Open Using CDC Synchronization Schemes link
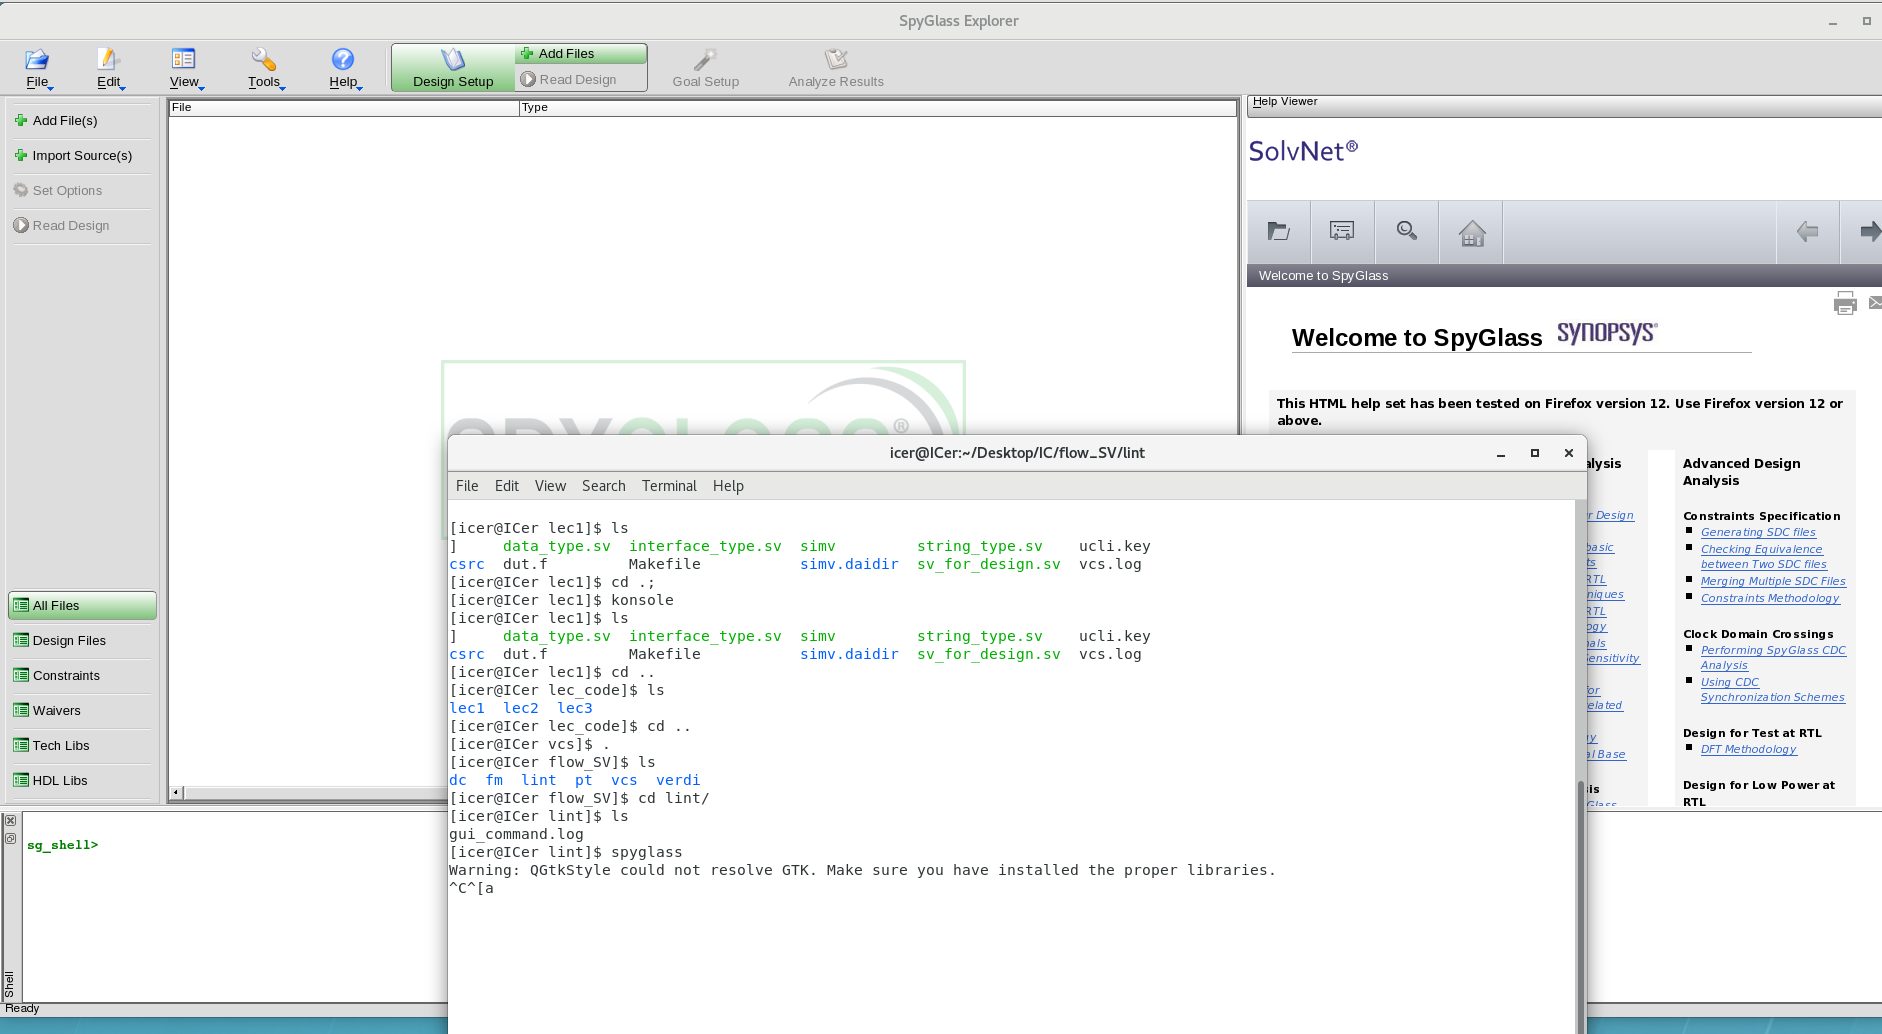Screen dimensions: 1882x1034 (1772, 690)
